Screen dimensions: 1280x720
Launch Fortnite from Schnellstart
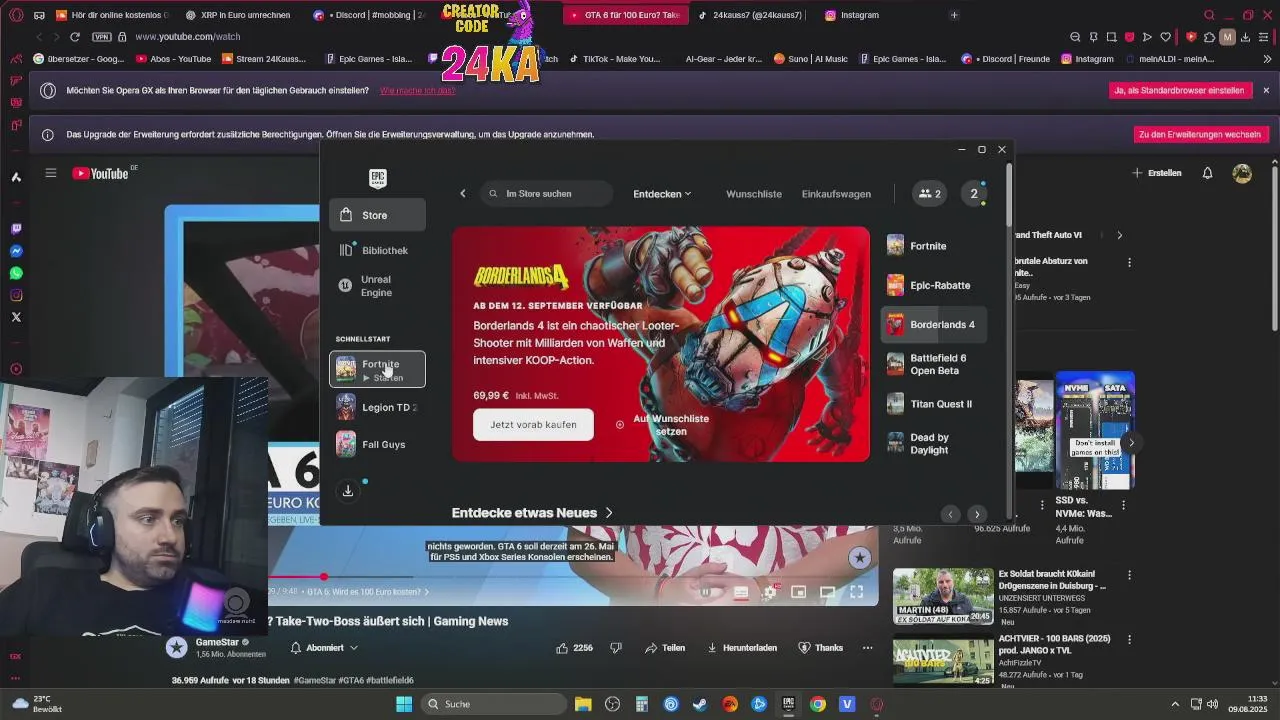[x=377, y=370]
